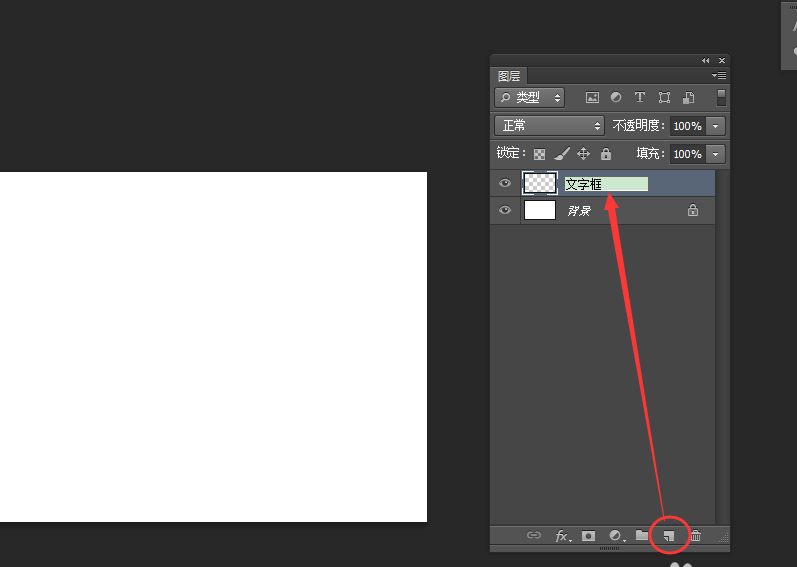Filter layers by pixel layer type
797x567 pixels.
coord(592,98)
